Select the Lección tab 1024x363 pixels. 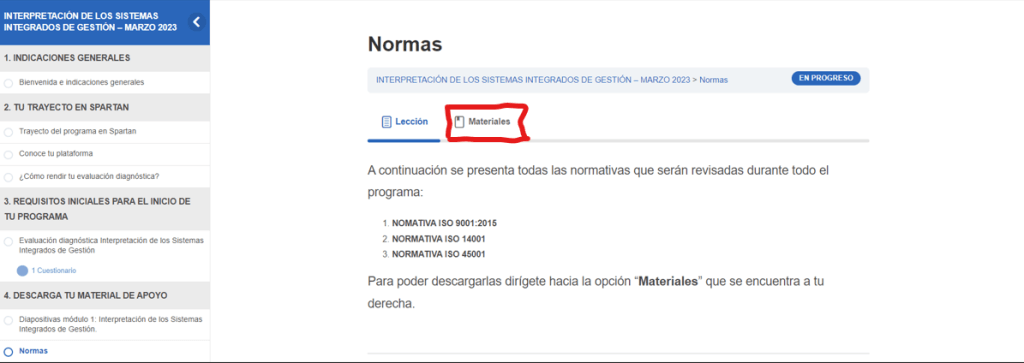(404, 121)
